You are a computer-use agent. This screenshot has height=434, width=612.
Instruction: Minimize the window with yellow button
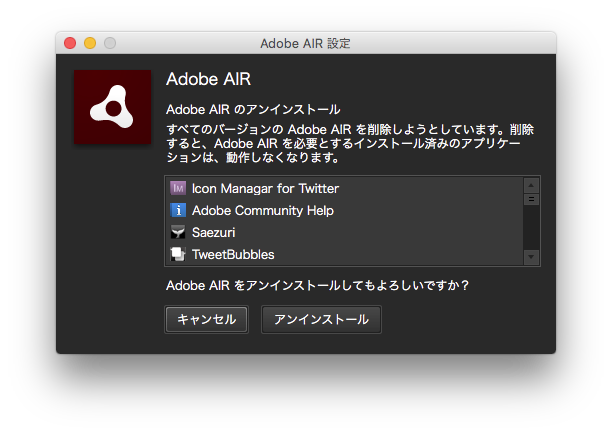[x=90, y=43]
